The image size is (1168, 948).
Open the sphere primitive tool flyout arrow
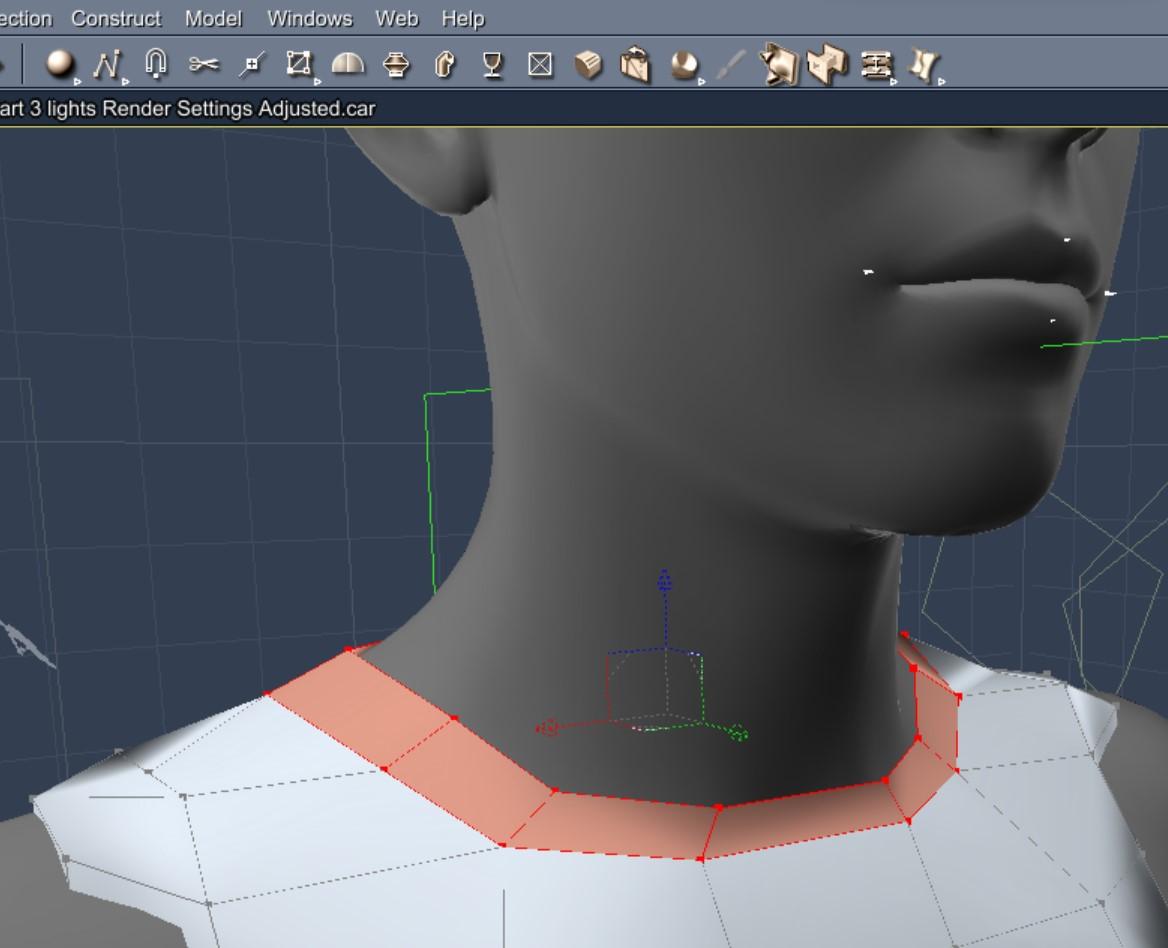pos(77,81)
